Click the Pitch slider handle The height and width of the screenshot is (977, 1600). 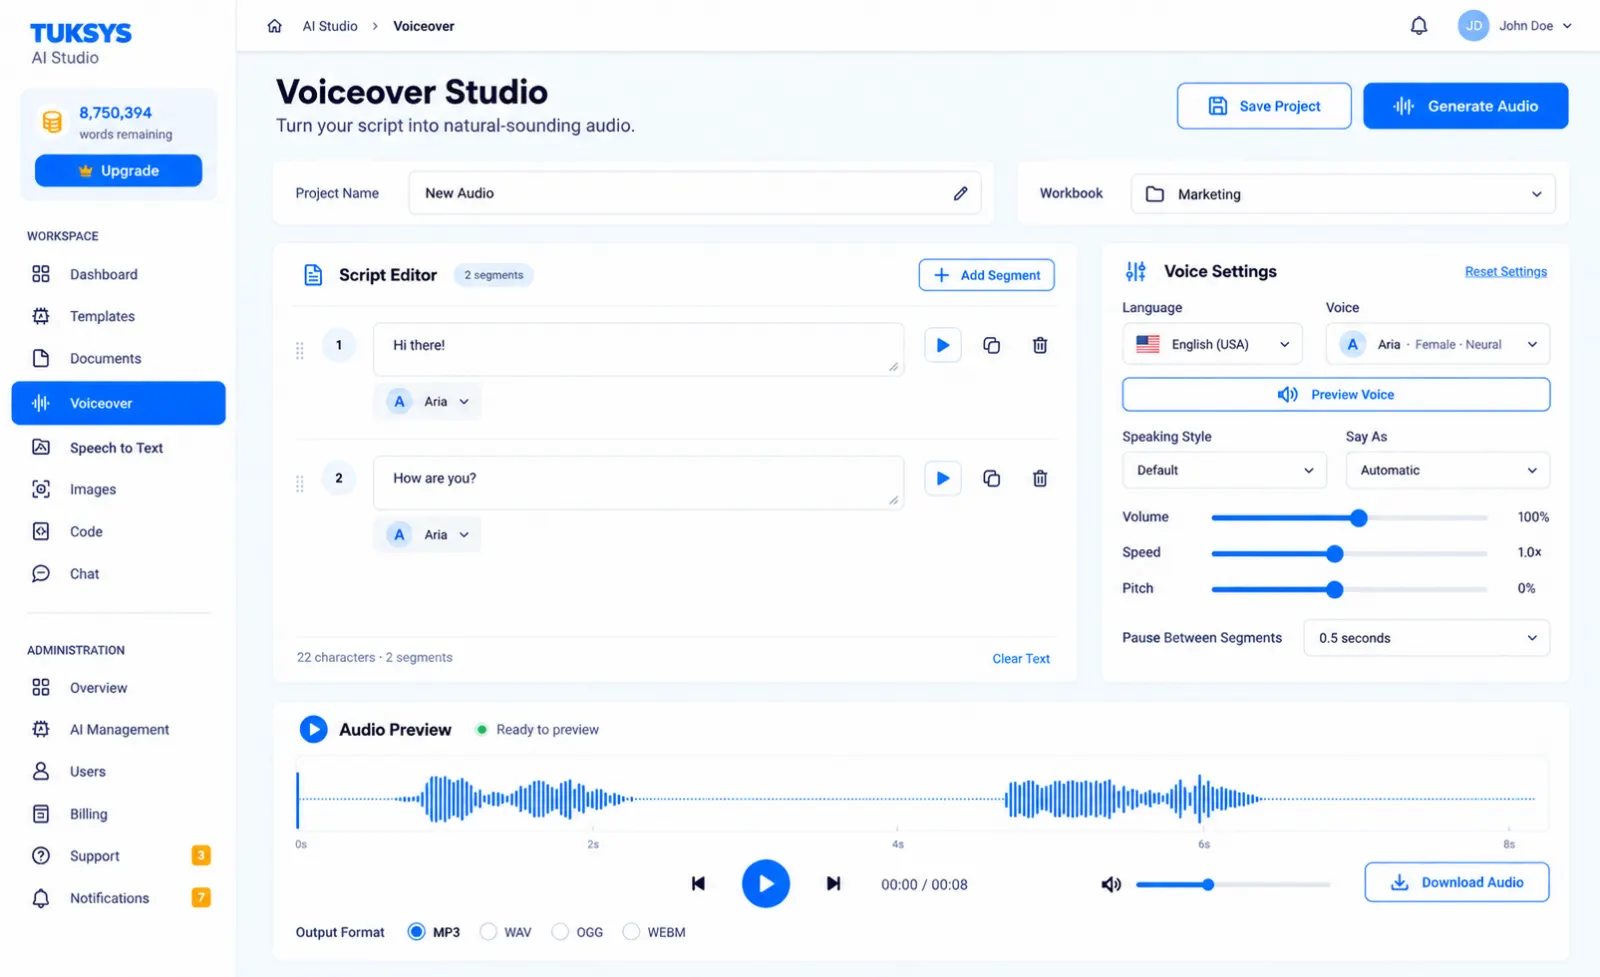[1334, 589]
